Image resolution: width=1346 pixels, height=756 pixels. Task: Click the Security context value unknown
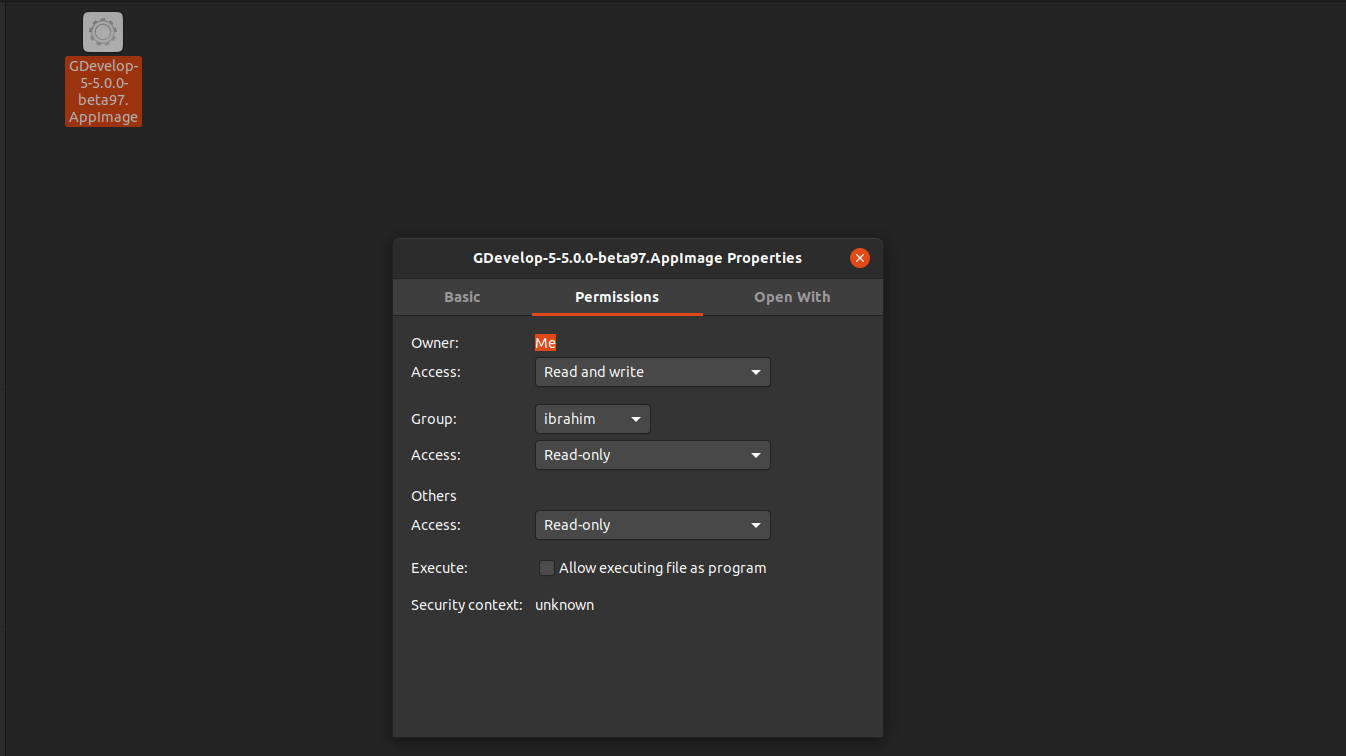[564, 605]
